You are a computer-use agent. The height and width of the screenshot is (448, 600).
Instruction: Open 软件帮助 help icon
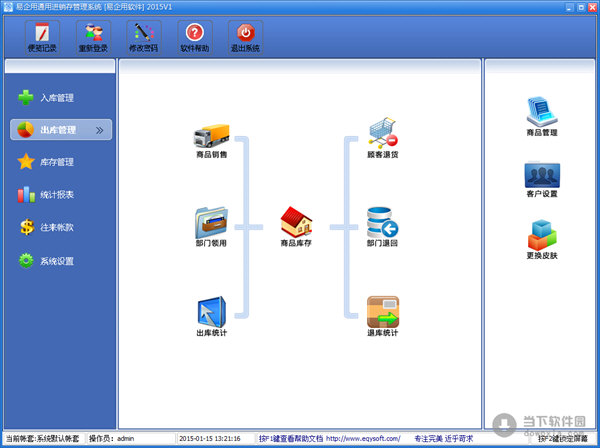click(x=194, y=37)
